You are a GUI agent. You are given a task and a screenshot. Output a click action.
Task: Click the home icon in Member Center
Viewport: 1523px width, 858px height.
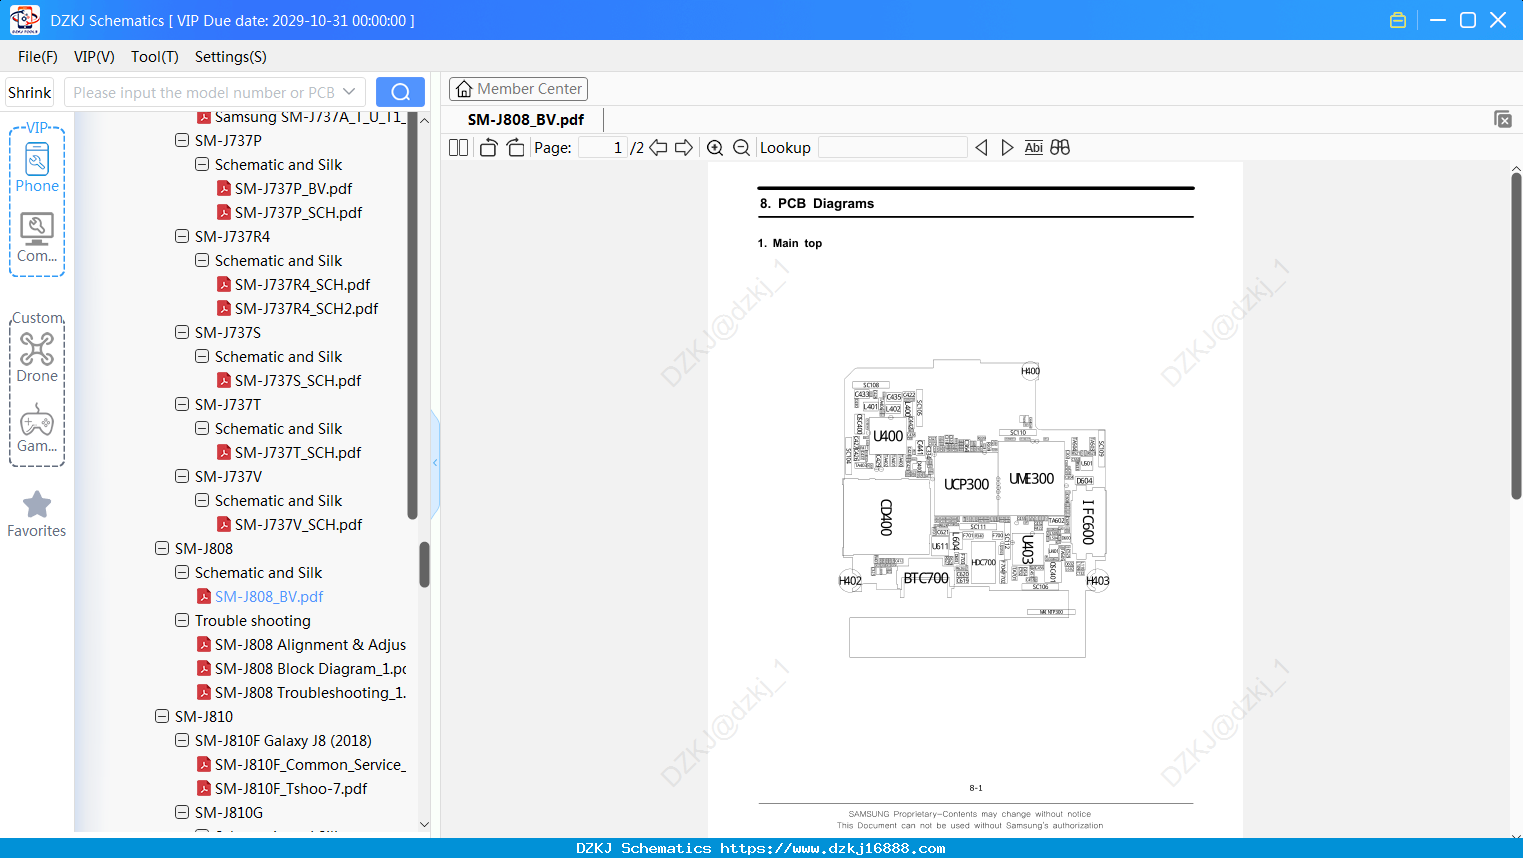pos(464,89)
